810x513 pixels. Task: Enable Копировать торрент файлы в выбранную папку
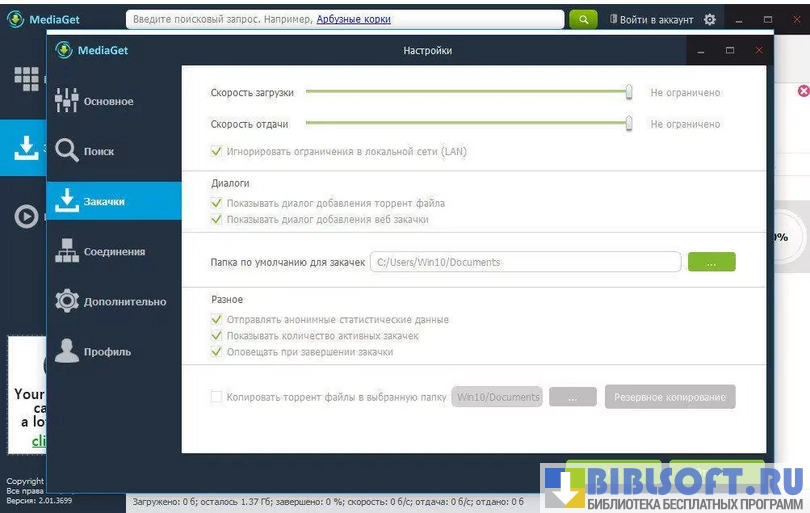pos(216,397)
